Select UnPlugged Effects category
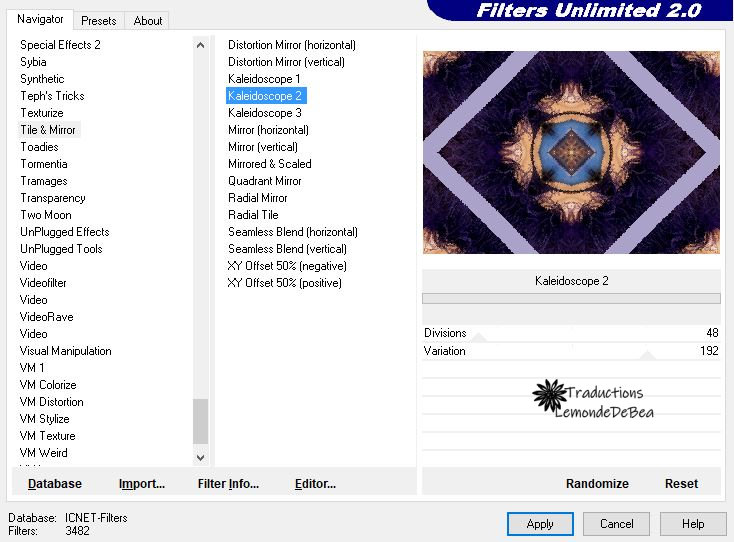This screenshot has height=542, width=734. tap(65, 232)
